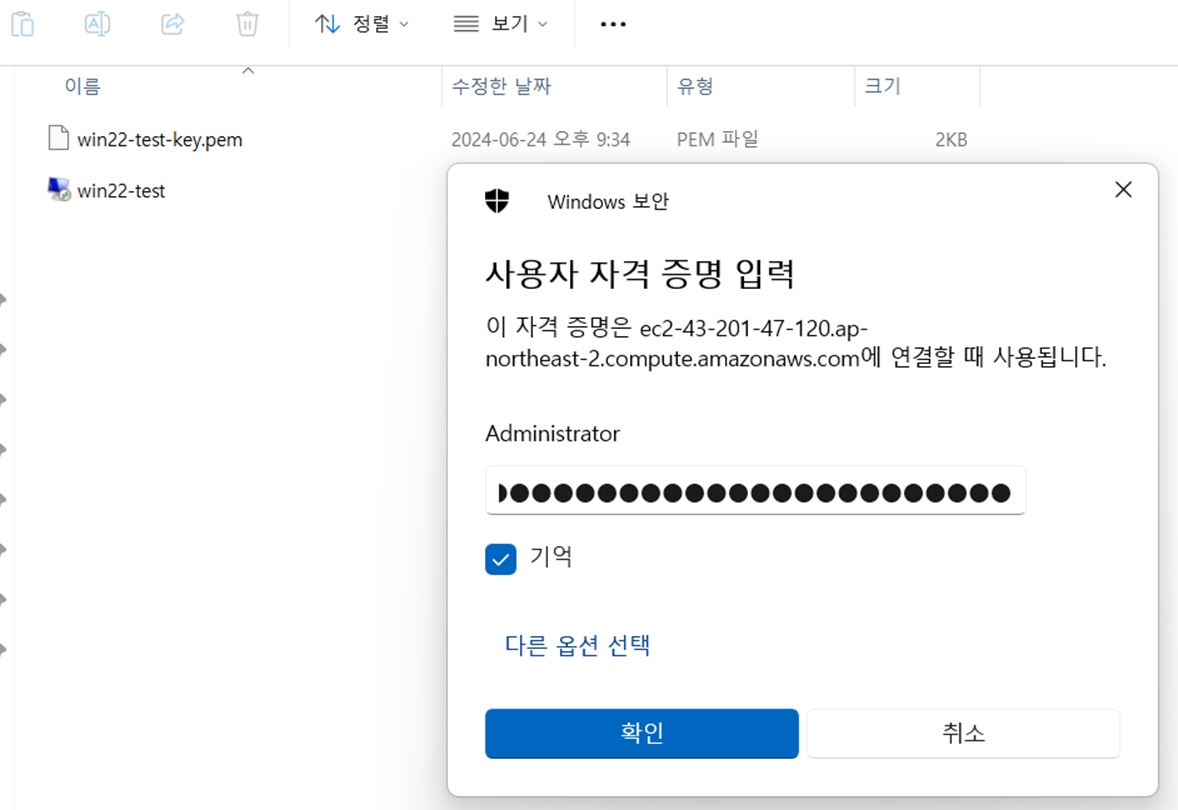
Task: Click the 2KB size cell
Action: coord(951,140)
